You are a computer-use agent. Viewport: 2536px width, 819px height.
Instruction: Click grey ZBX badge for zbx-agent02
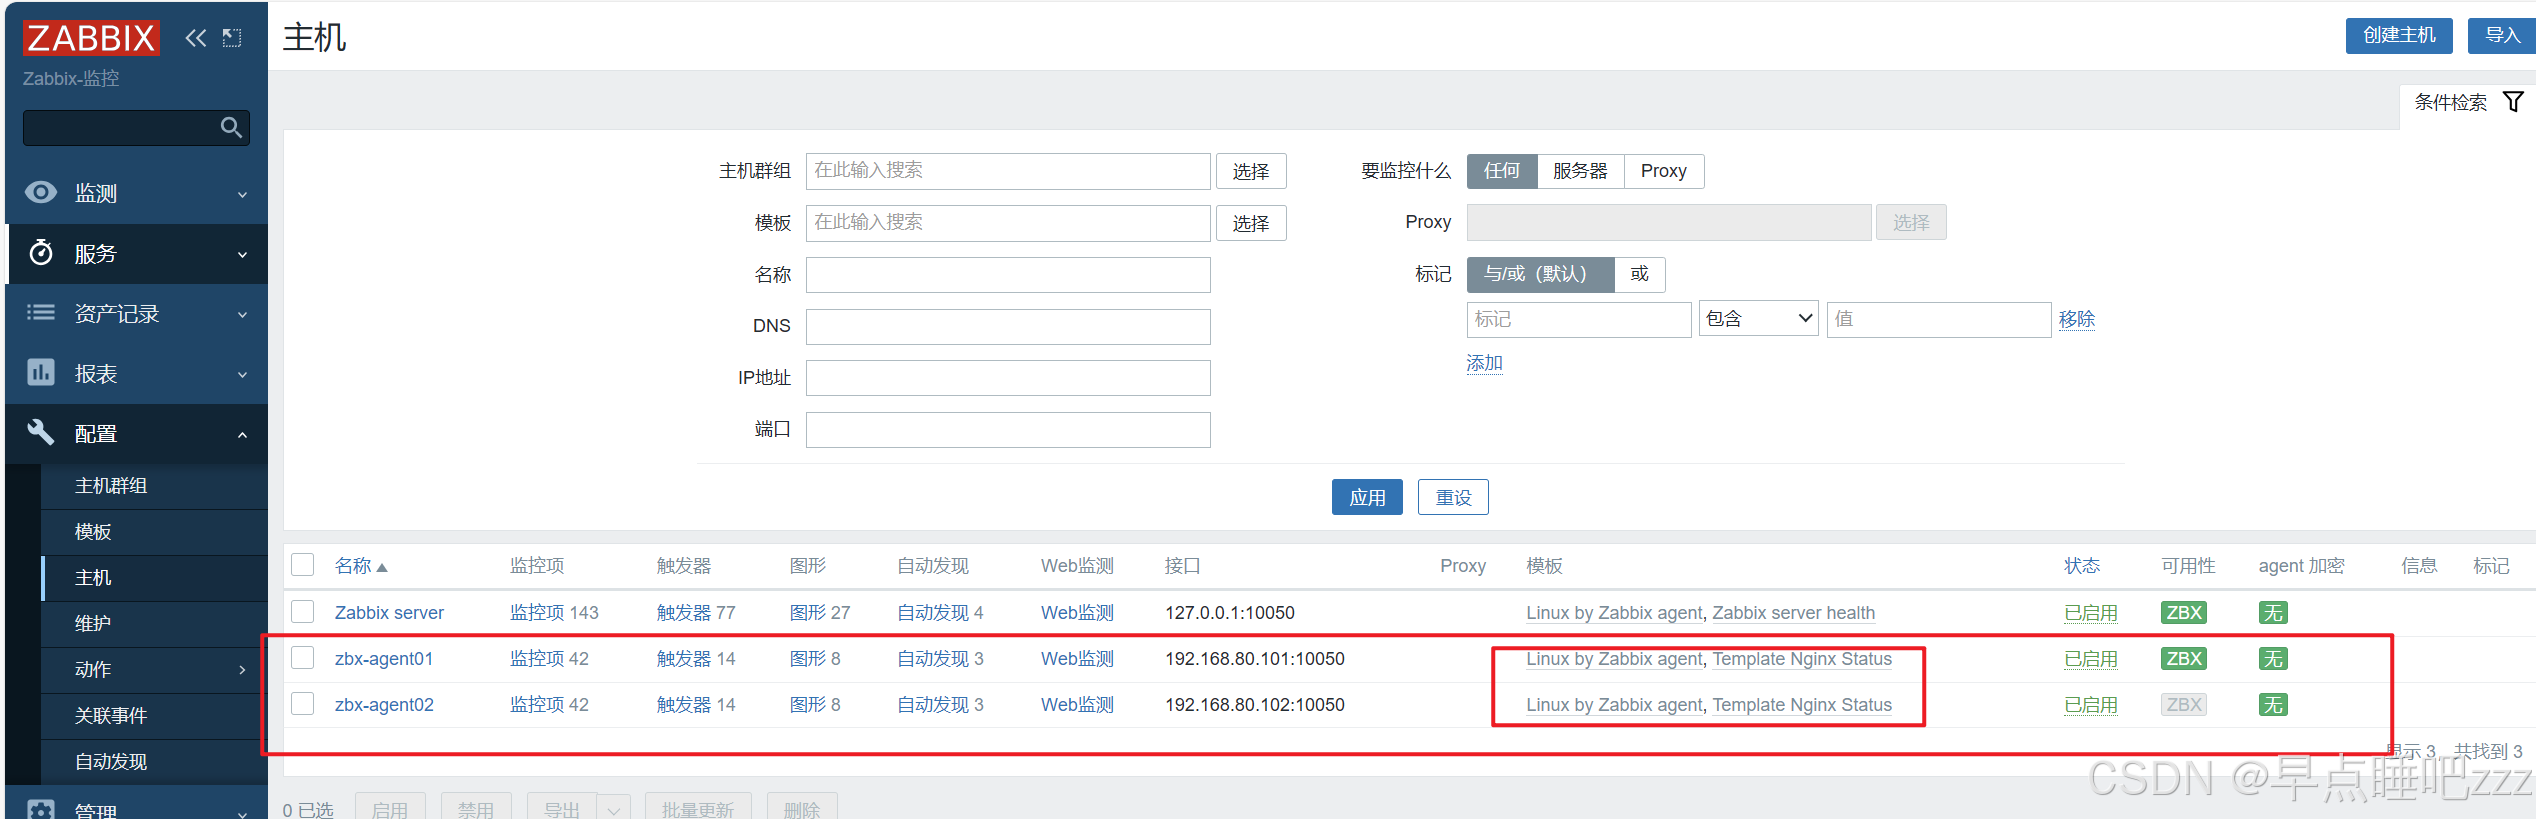(x=2184, y=705)
